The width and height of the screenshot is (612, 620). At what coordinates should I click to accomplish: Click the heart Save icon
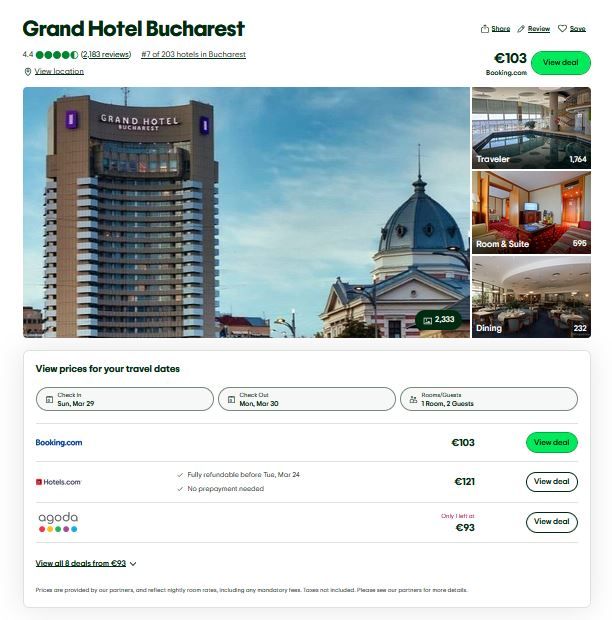point(562,28)
